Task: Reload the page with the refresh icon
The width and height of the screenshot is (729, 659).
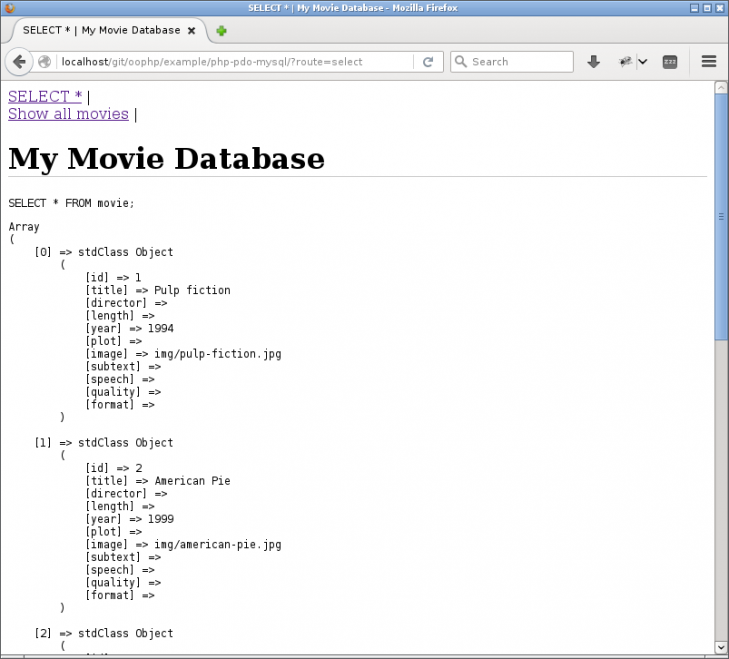Action: coord(428,61)
